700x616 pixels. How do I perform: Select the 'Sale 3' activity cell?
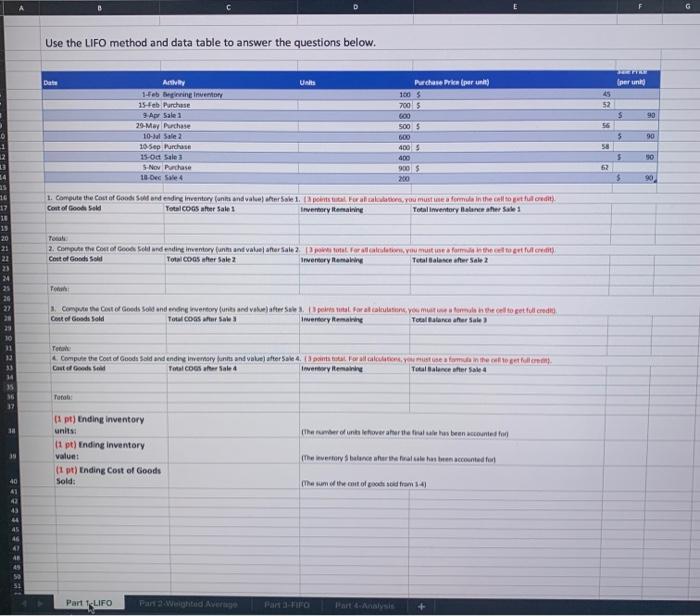[230, 157]
